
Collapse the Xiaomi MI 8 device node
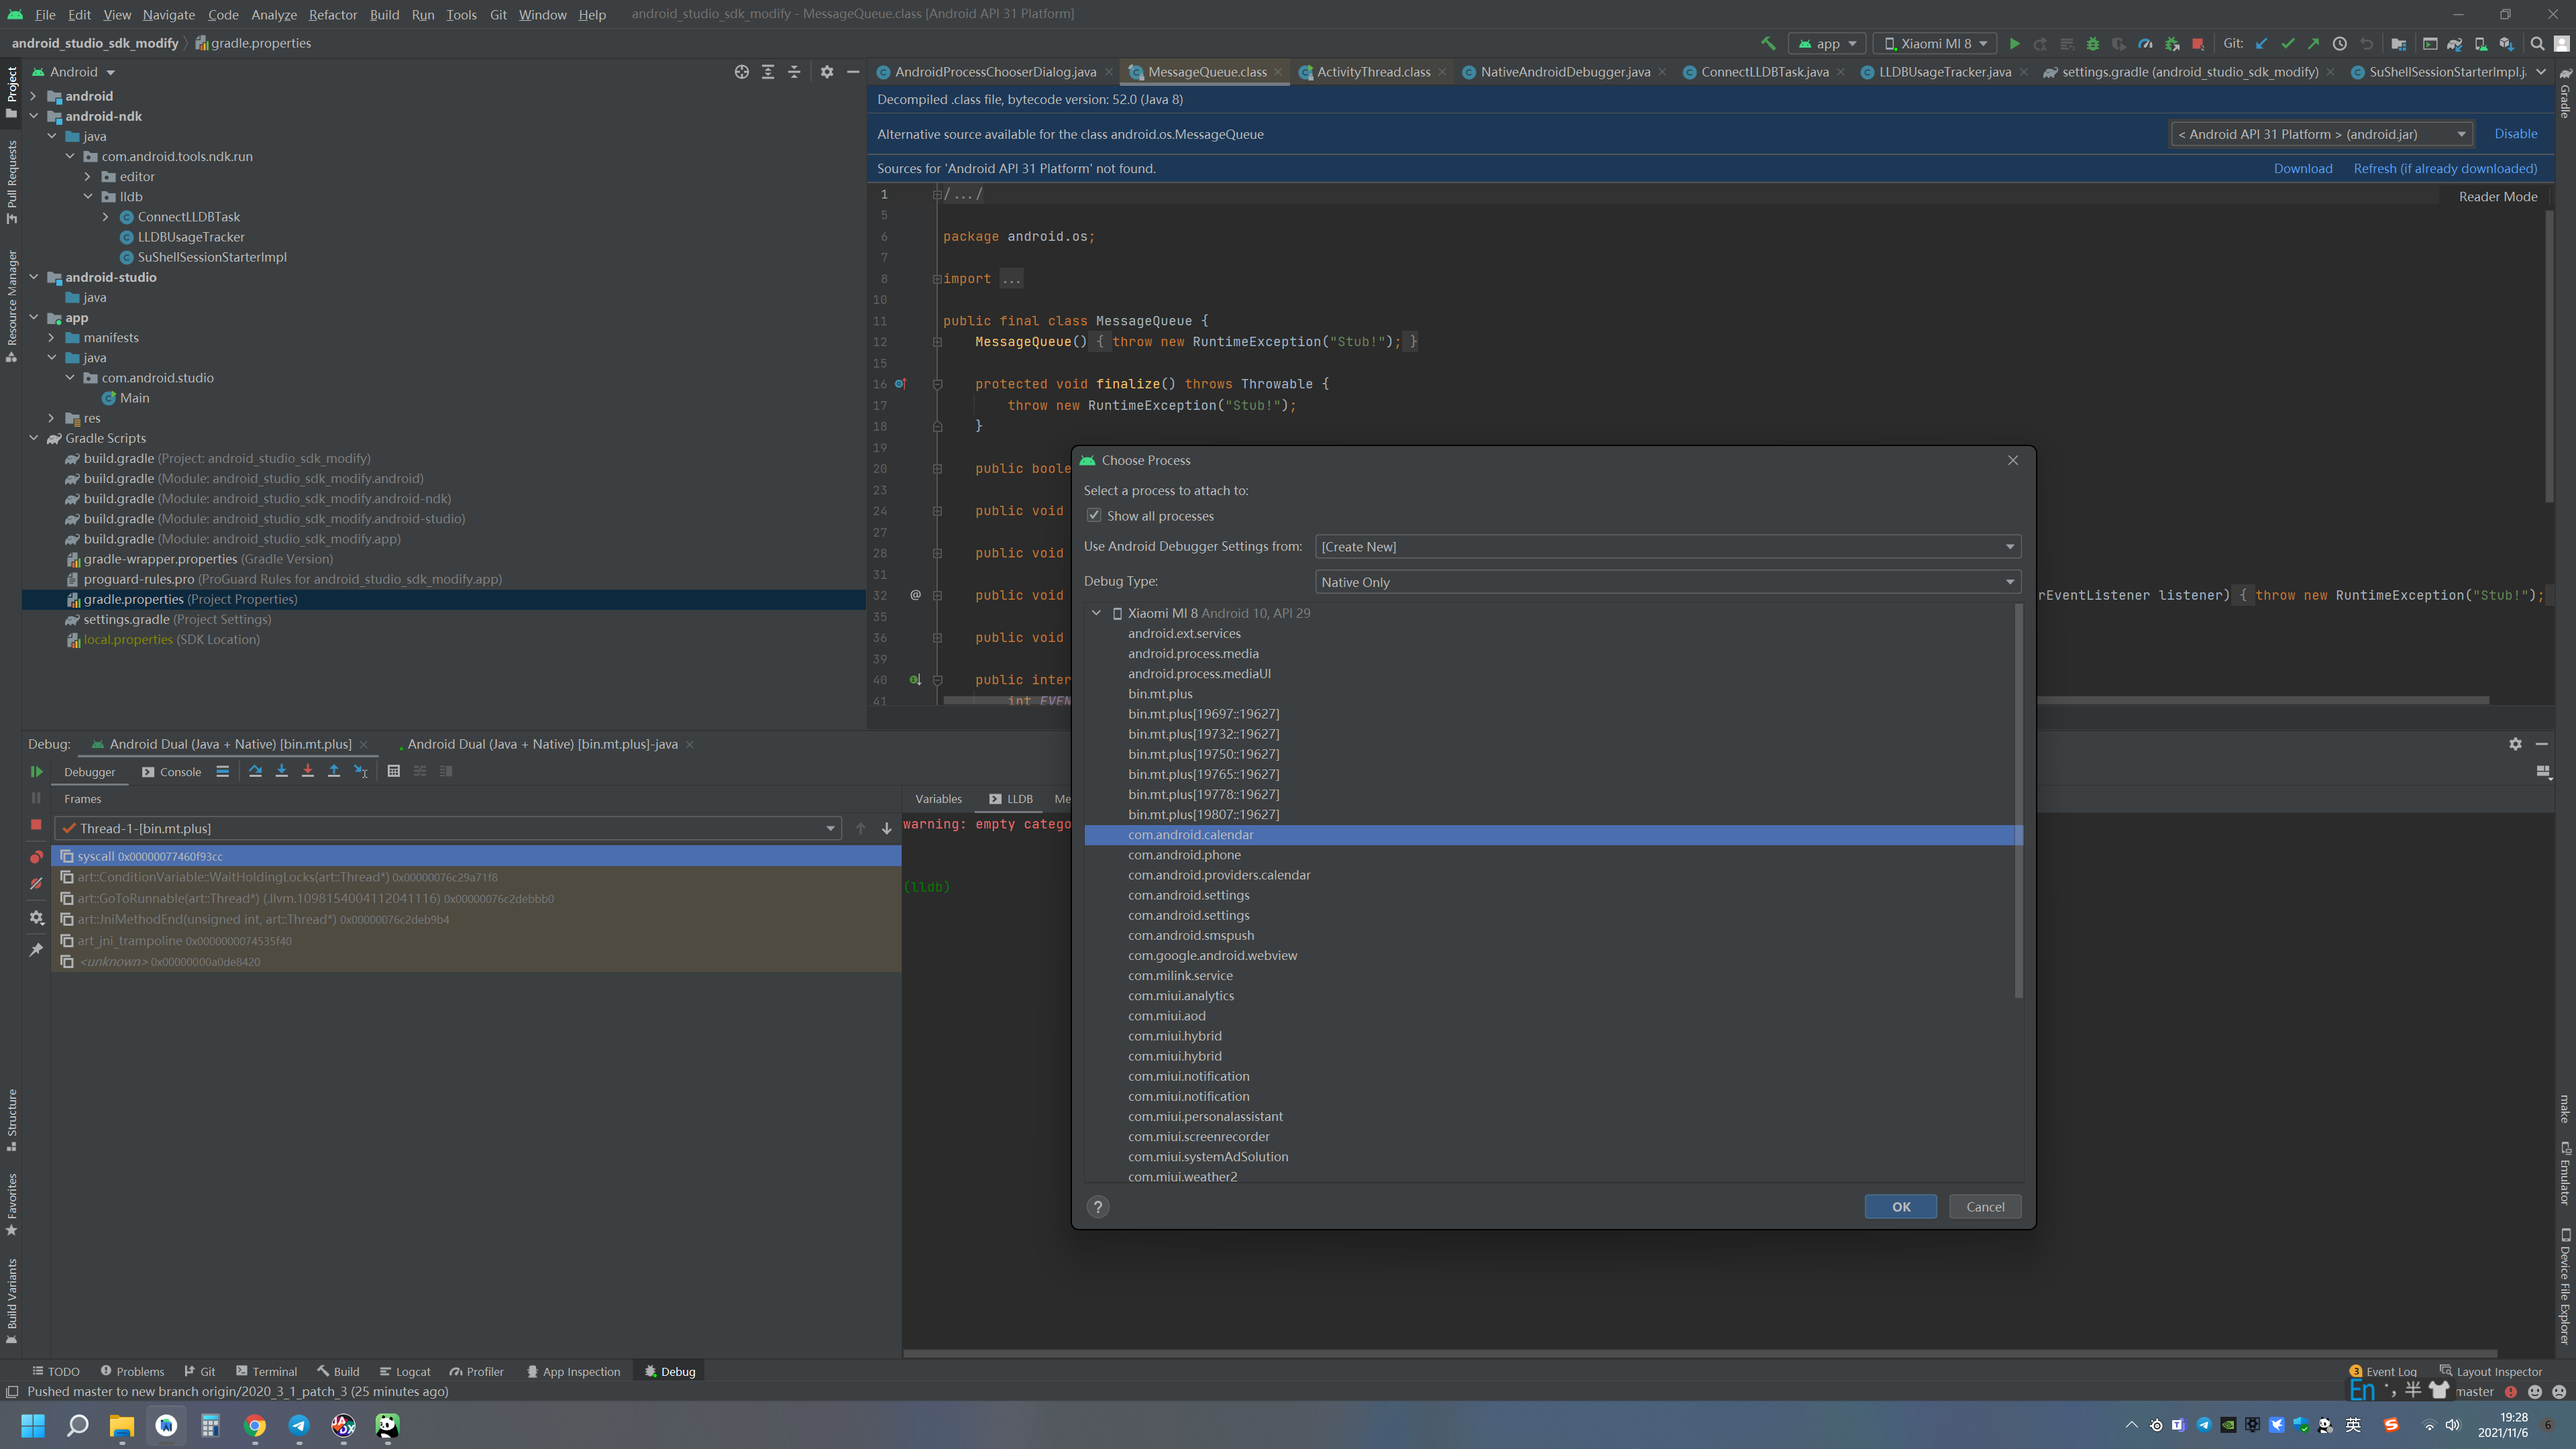coord(1096,613)
